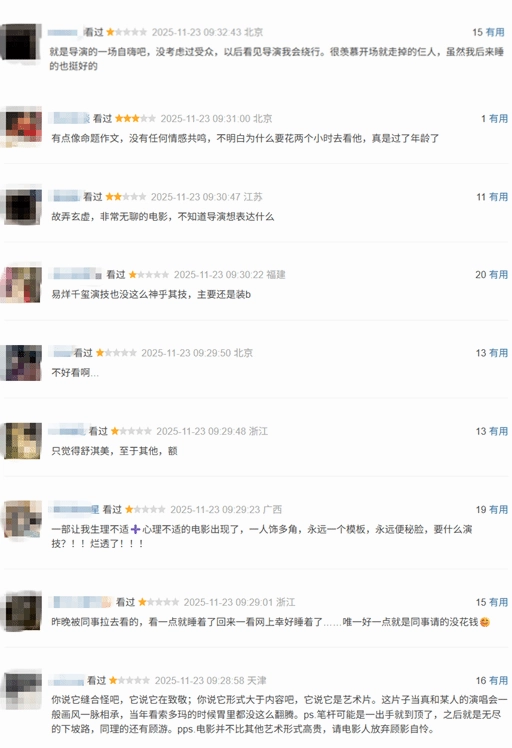512x748 pixels.
Task: Open the avatar of the first Beijing reviewer
Action: [20, 42]
